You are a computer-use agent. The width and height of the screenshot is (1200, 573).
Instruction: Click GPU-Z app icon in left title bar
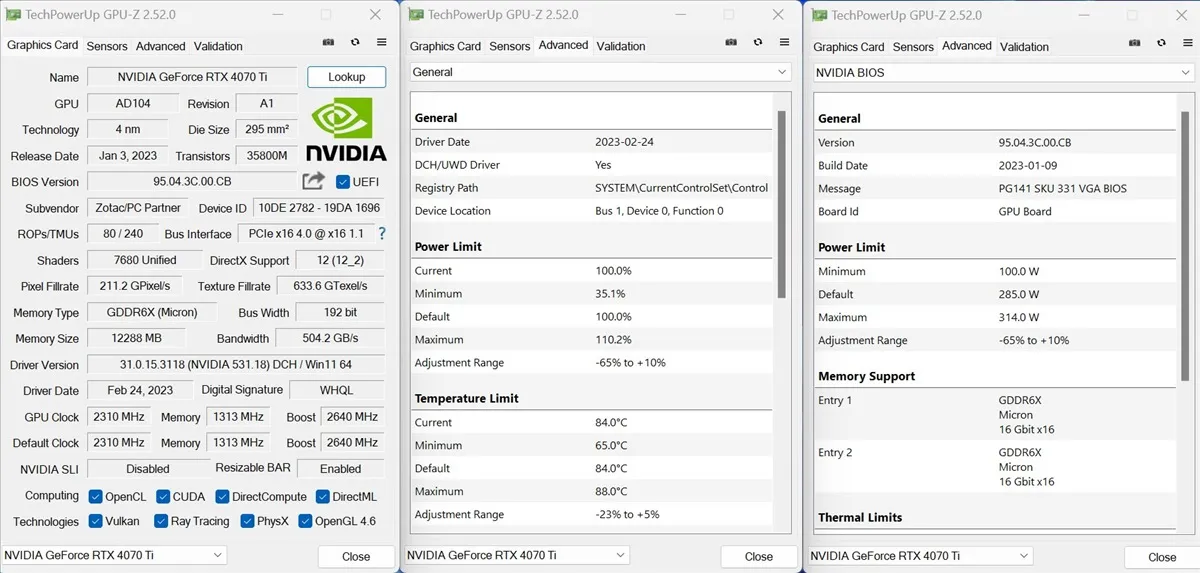(x=13, y=14)
